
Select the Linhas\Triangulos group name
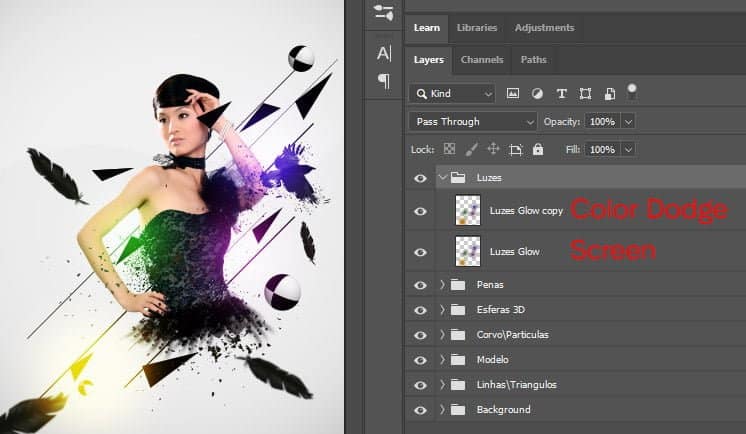coord(517,385)
